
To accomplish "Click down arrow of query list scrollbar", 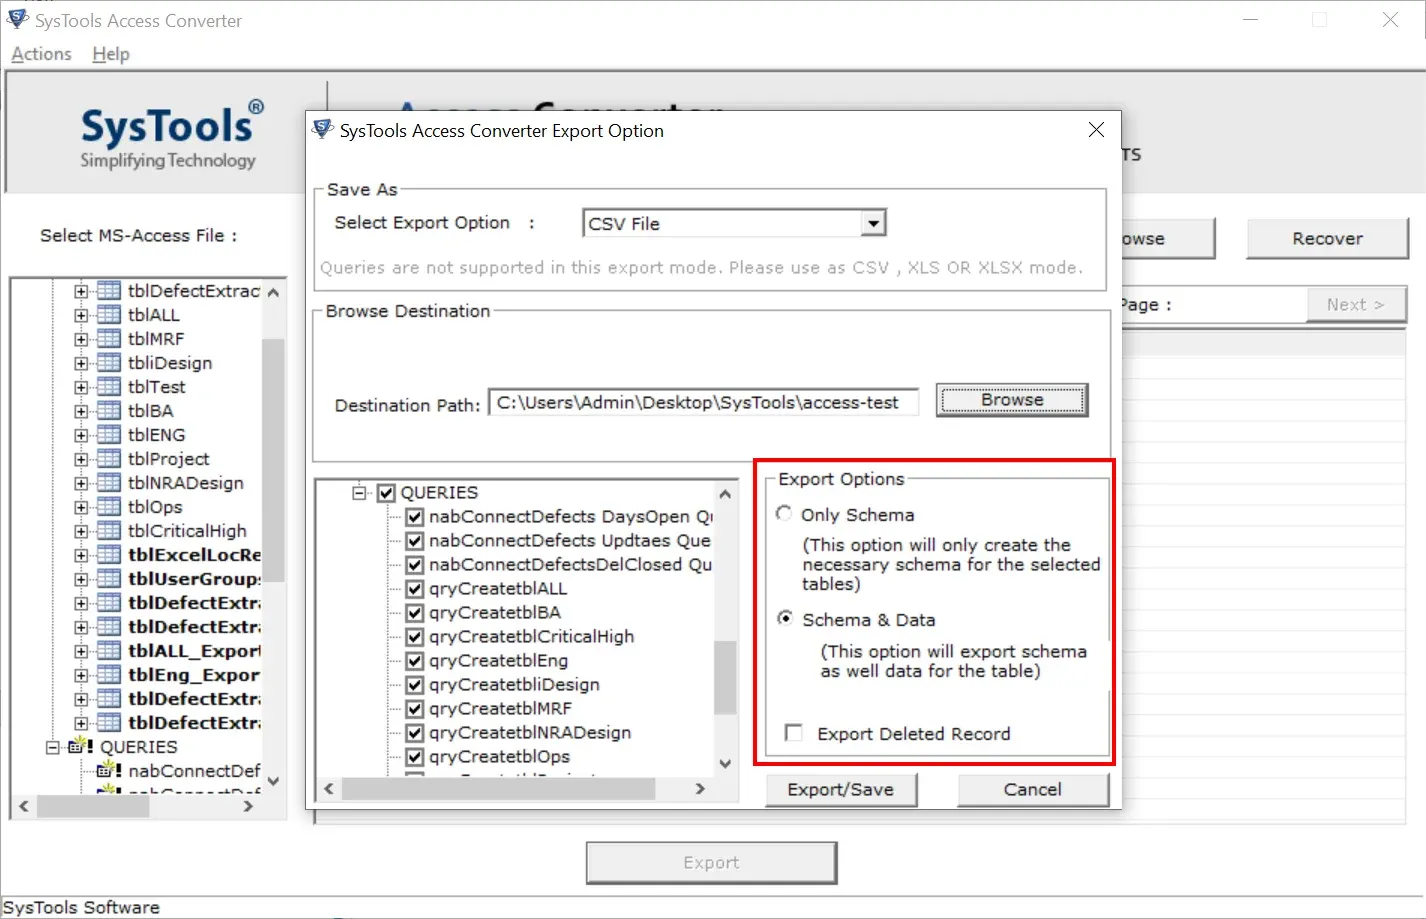I will pos(725,763).
